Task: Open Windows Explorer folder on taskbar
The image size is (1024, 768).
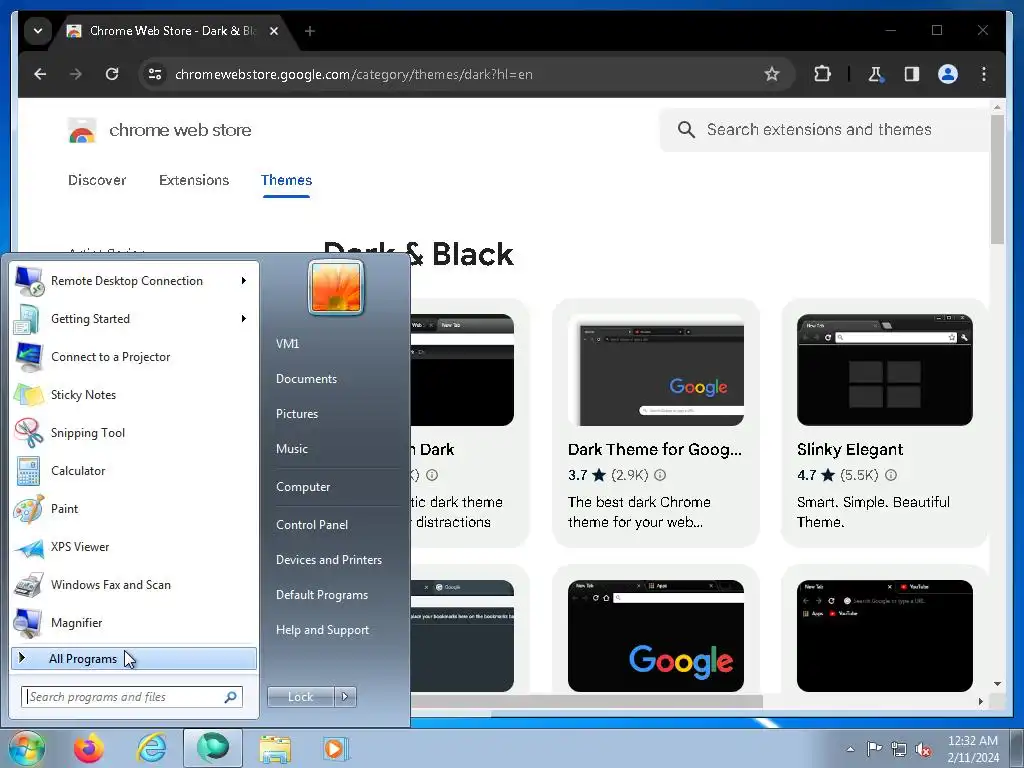Action: 276,748
